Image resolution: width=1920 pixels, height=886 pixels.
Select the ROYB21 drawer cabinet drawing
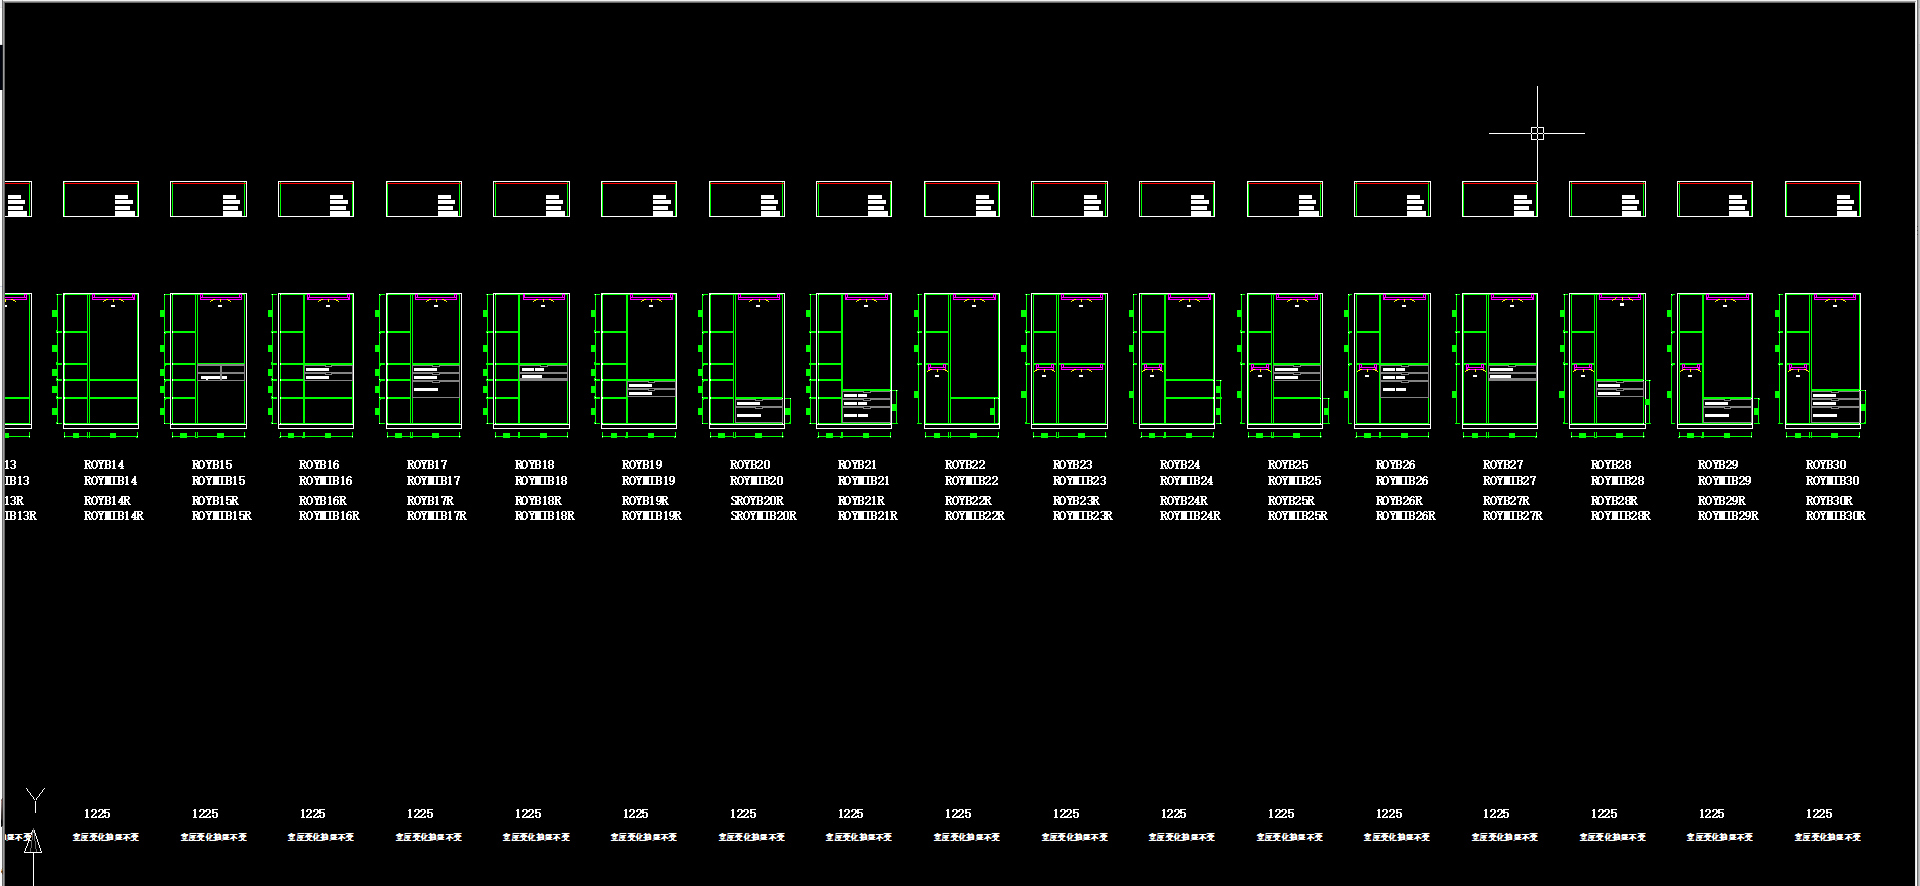[854, 360]
